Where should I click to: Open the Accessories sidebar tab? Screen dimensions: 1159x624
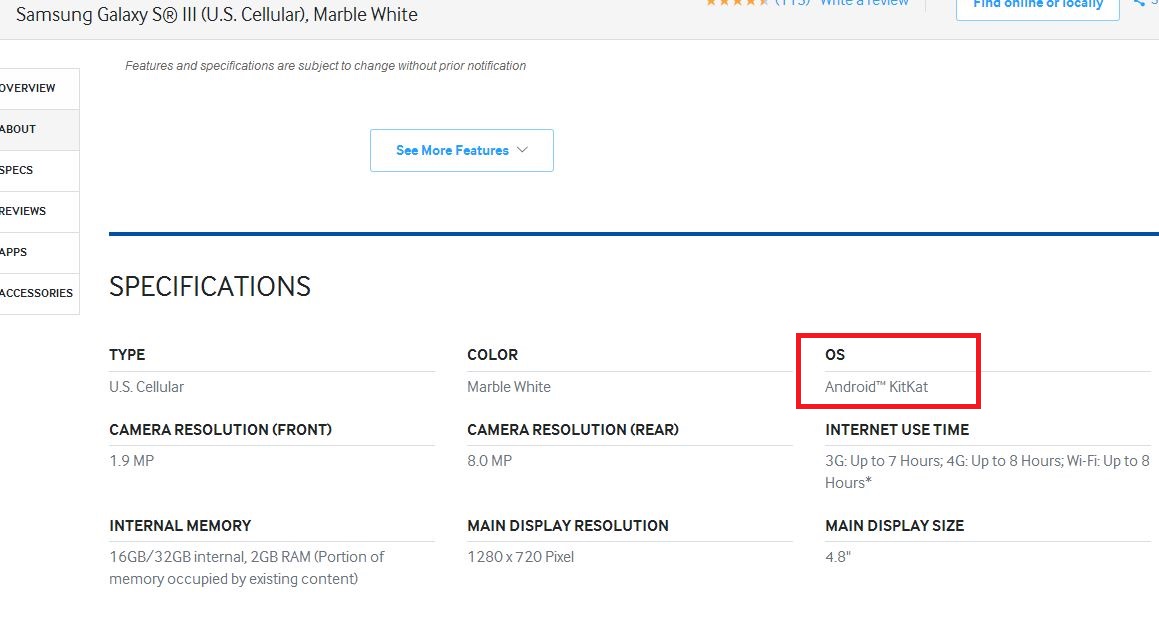37,293
